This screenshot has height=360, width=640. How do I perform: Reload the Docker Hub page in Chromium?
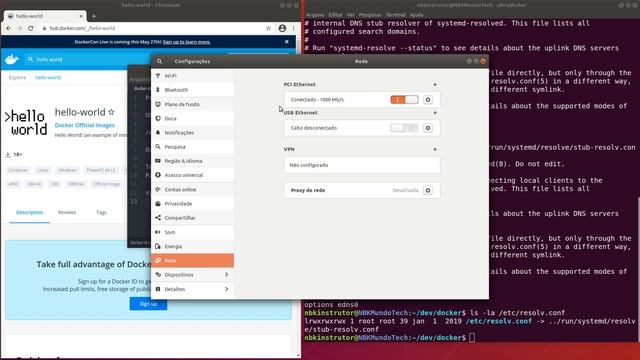click(31, 28)
